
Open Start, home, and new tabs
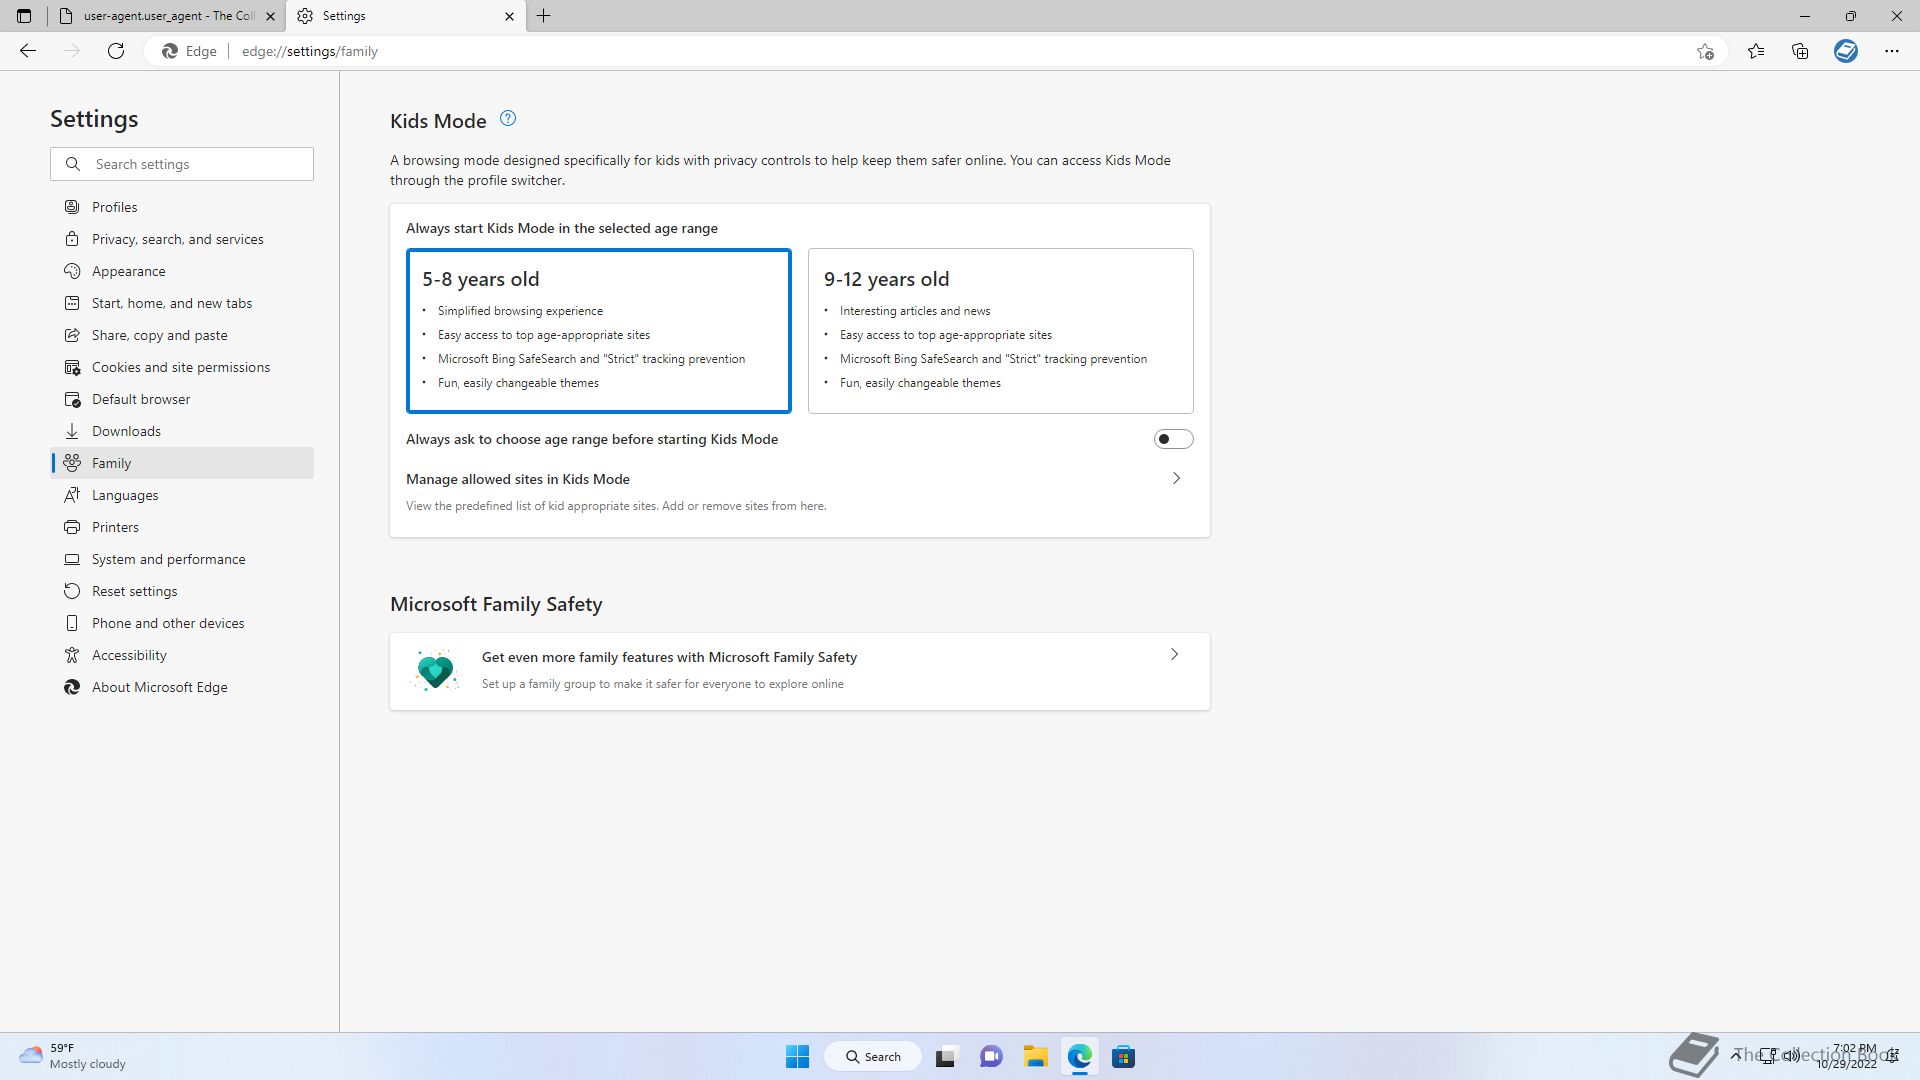point(182,303)
